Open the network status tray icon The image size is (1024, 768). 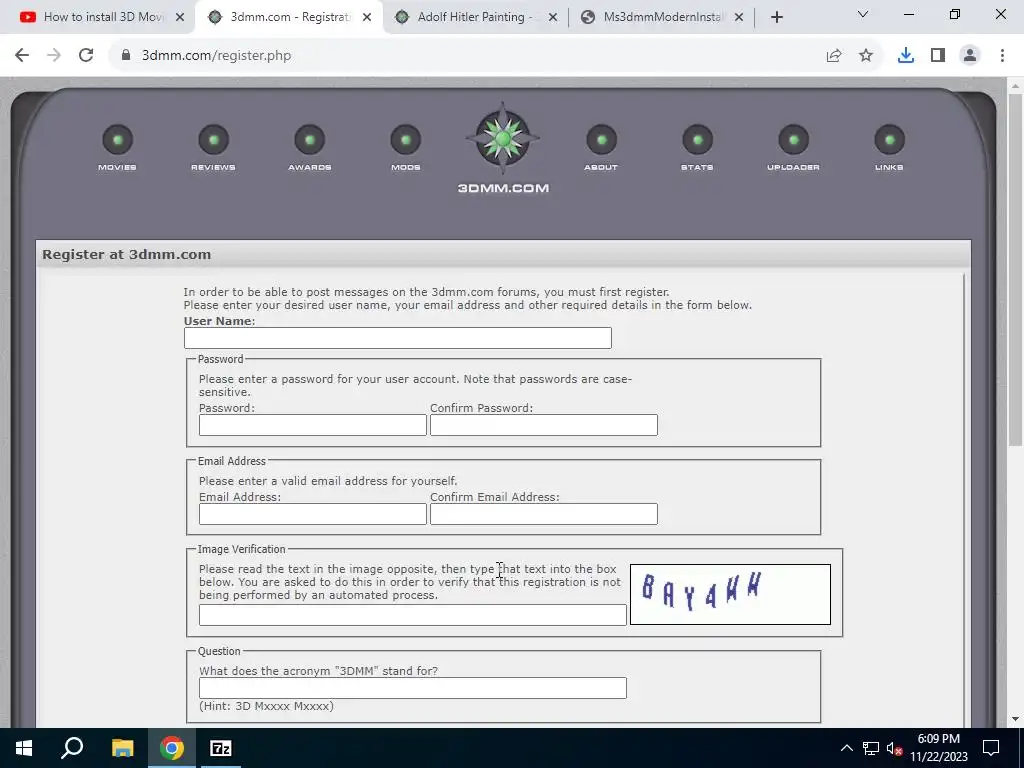(871, 748)
